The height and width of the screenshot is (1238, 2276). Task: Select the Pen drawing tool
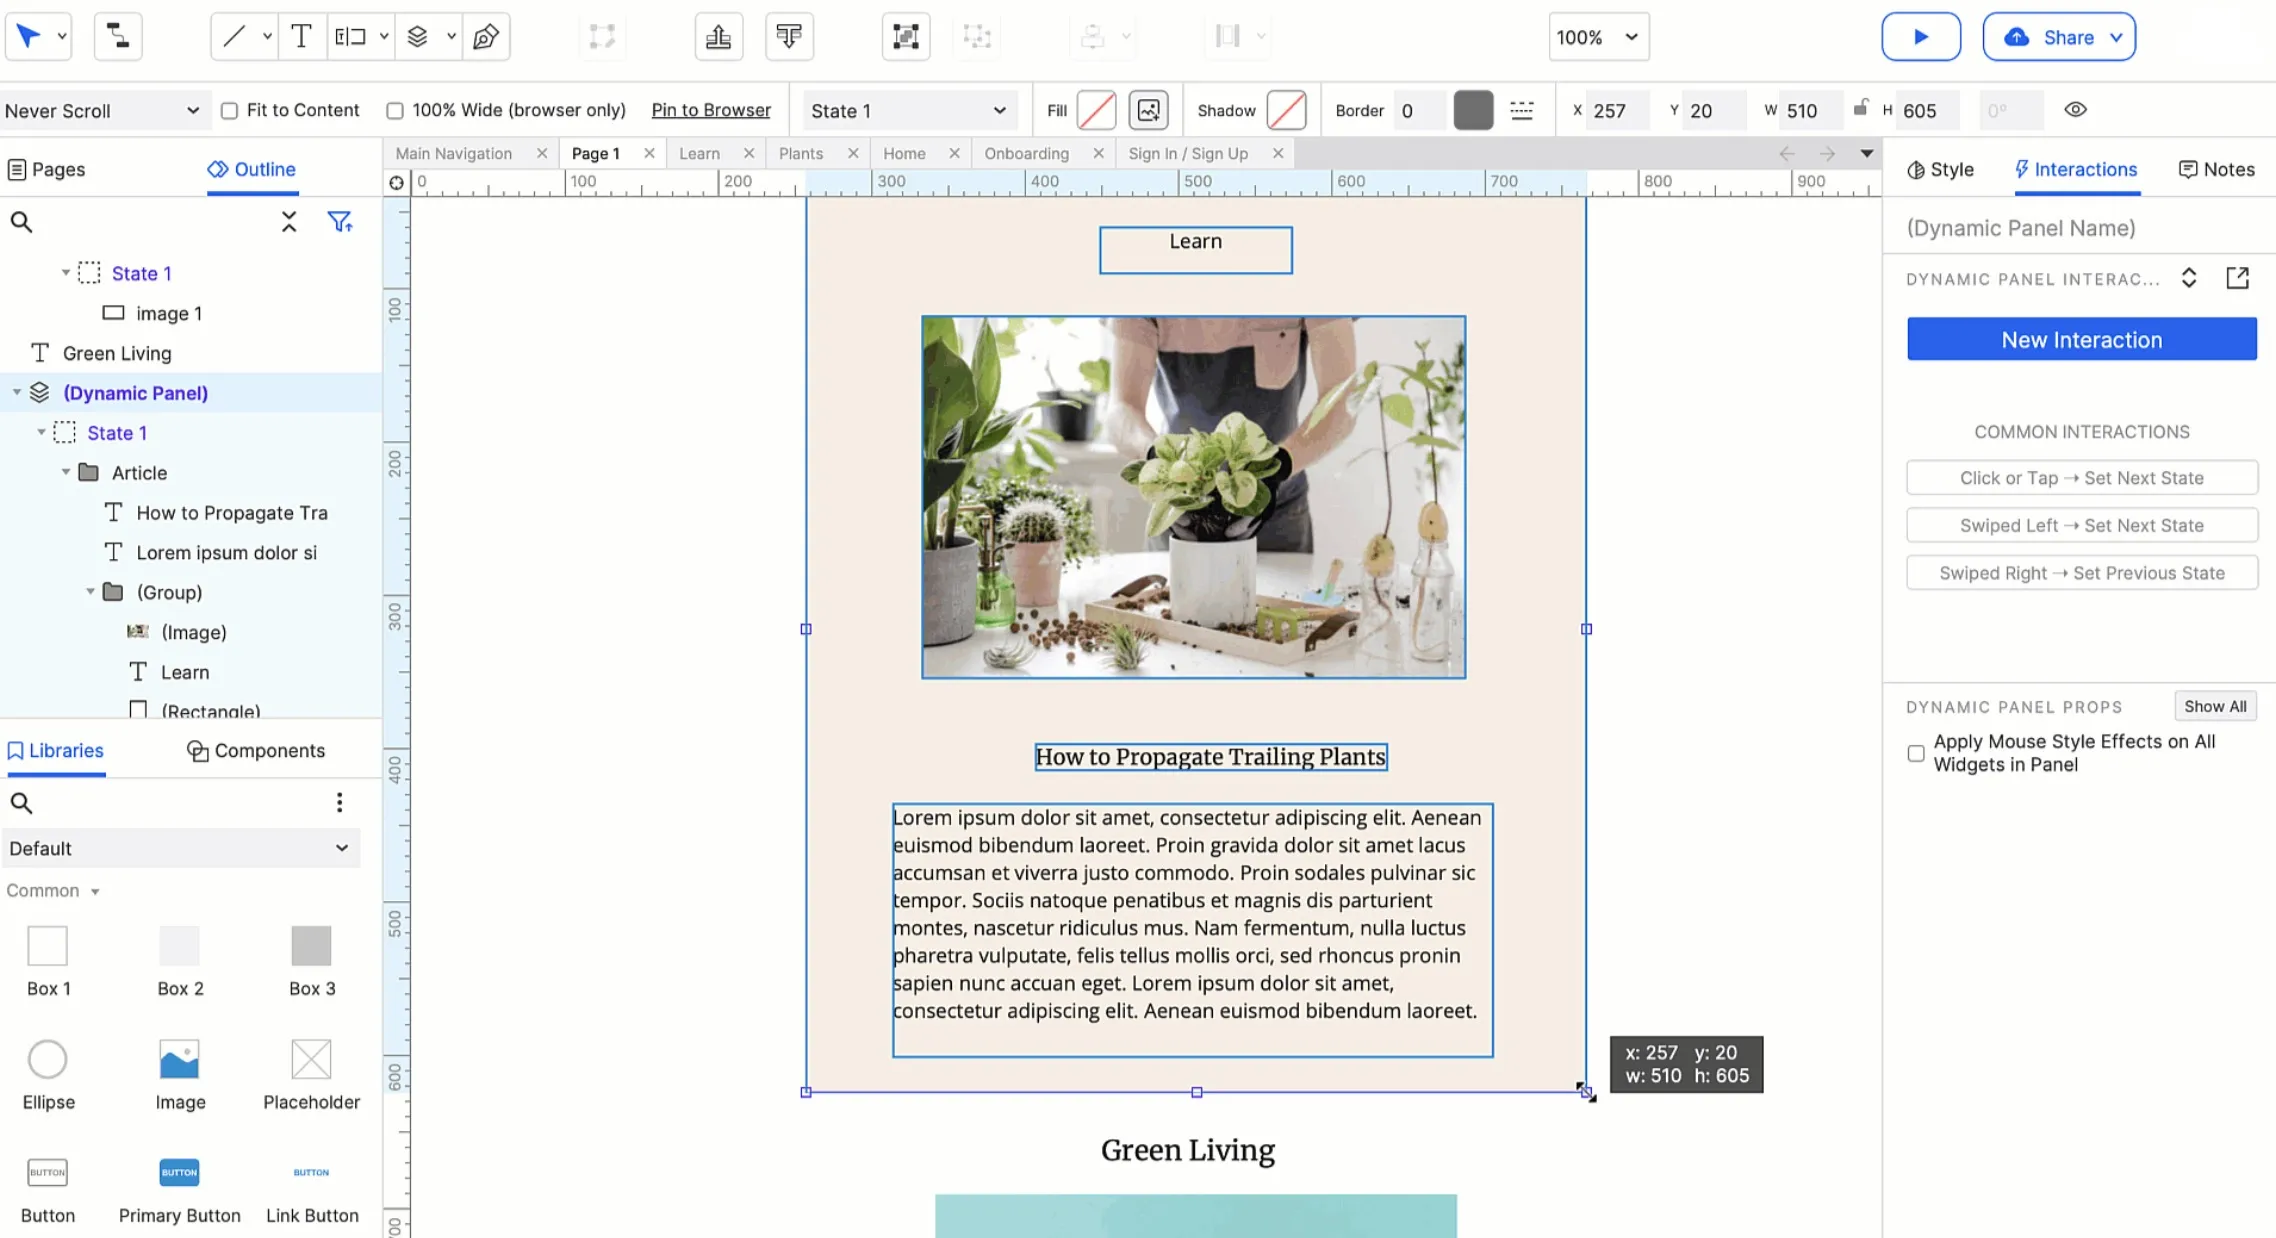point(486,37)
